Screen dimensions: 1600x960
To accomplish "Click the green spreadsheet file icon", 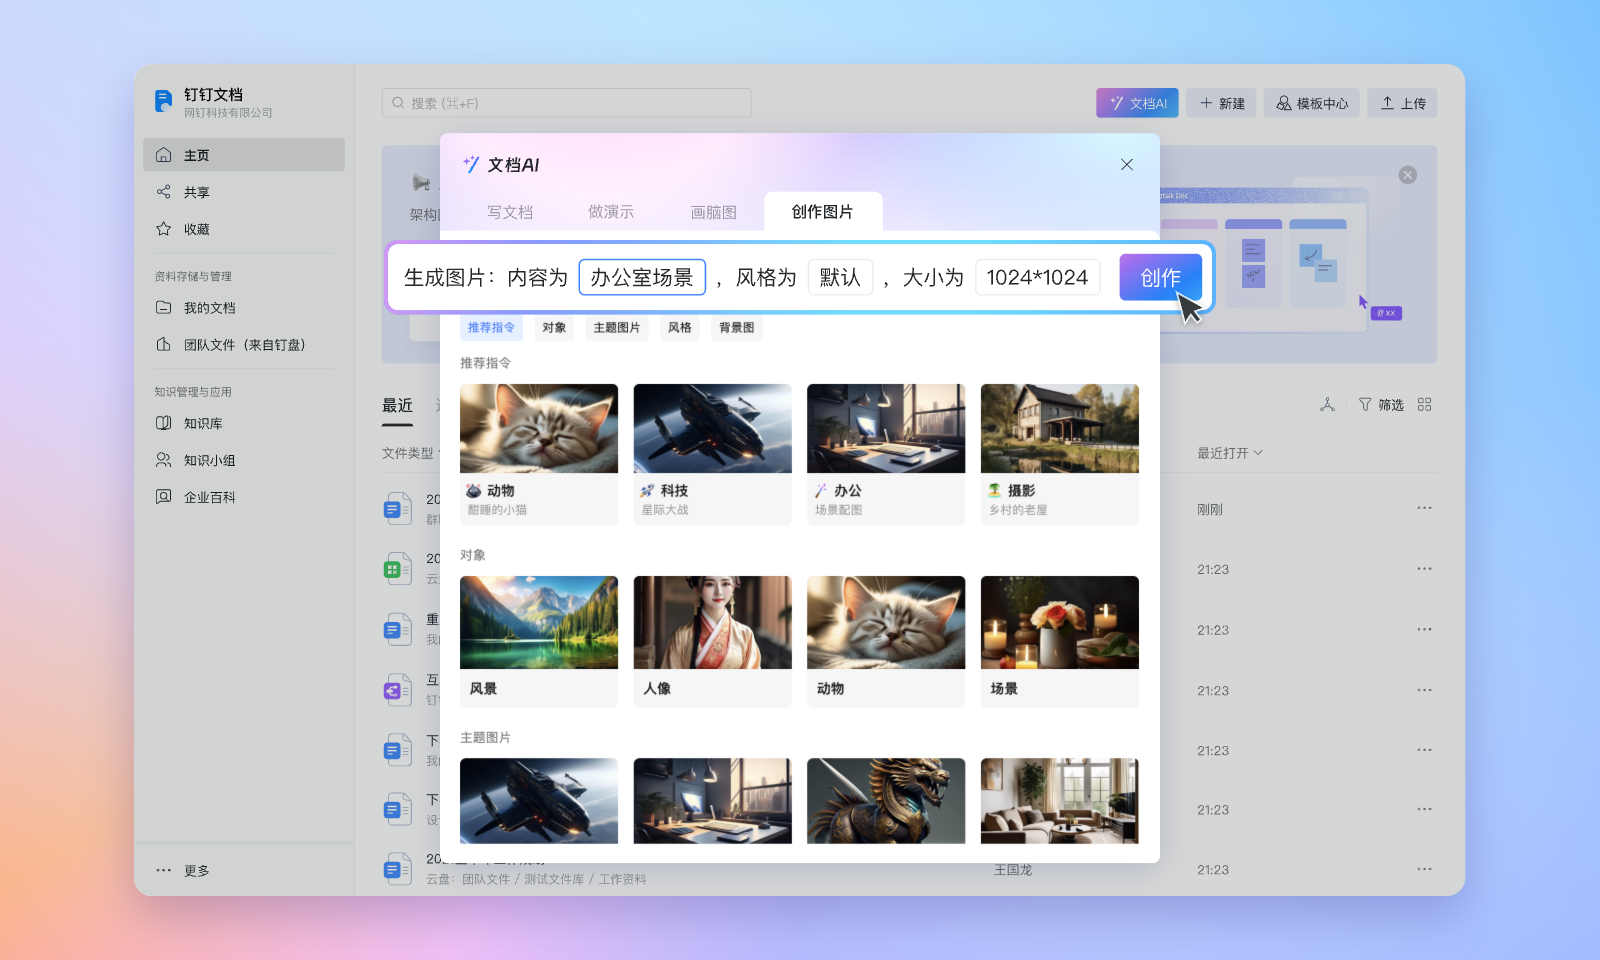I will coord(397,569).
